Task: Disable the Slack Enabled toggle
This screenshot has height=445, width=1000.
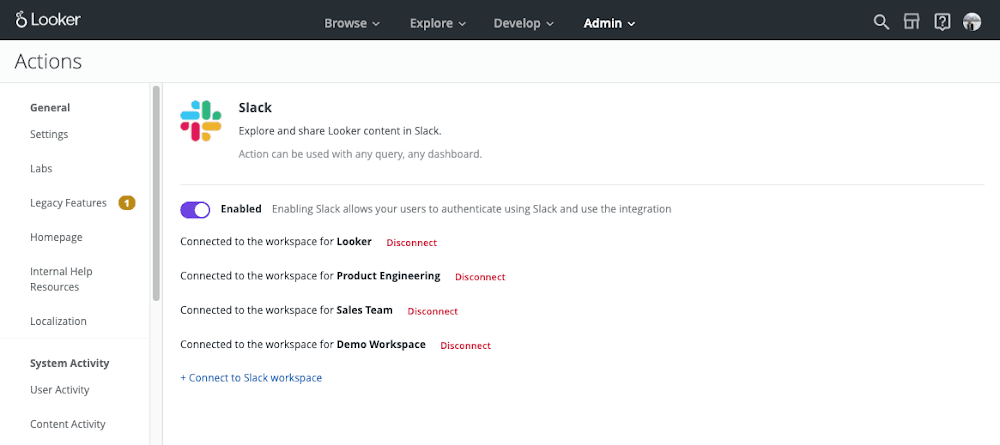Action: 195,210
